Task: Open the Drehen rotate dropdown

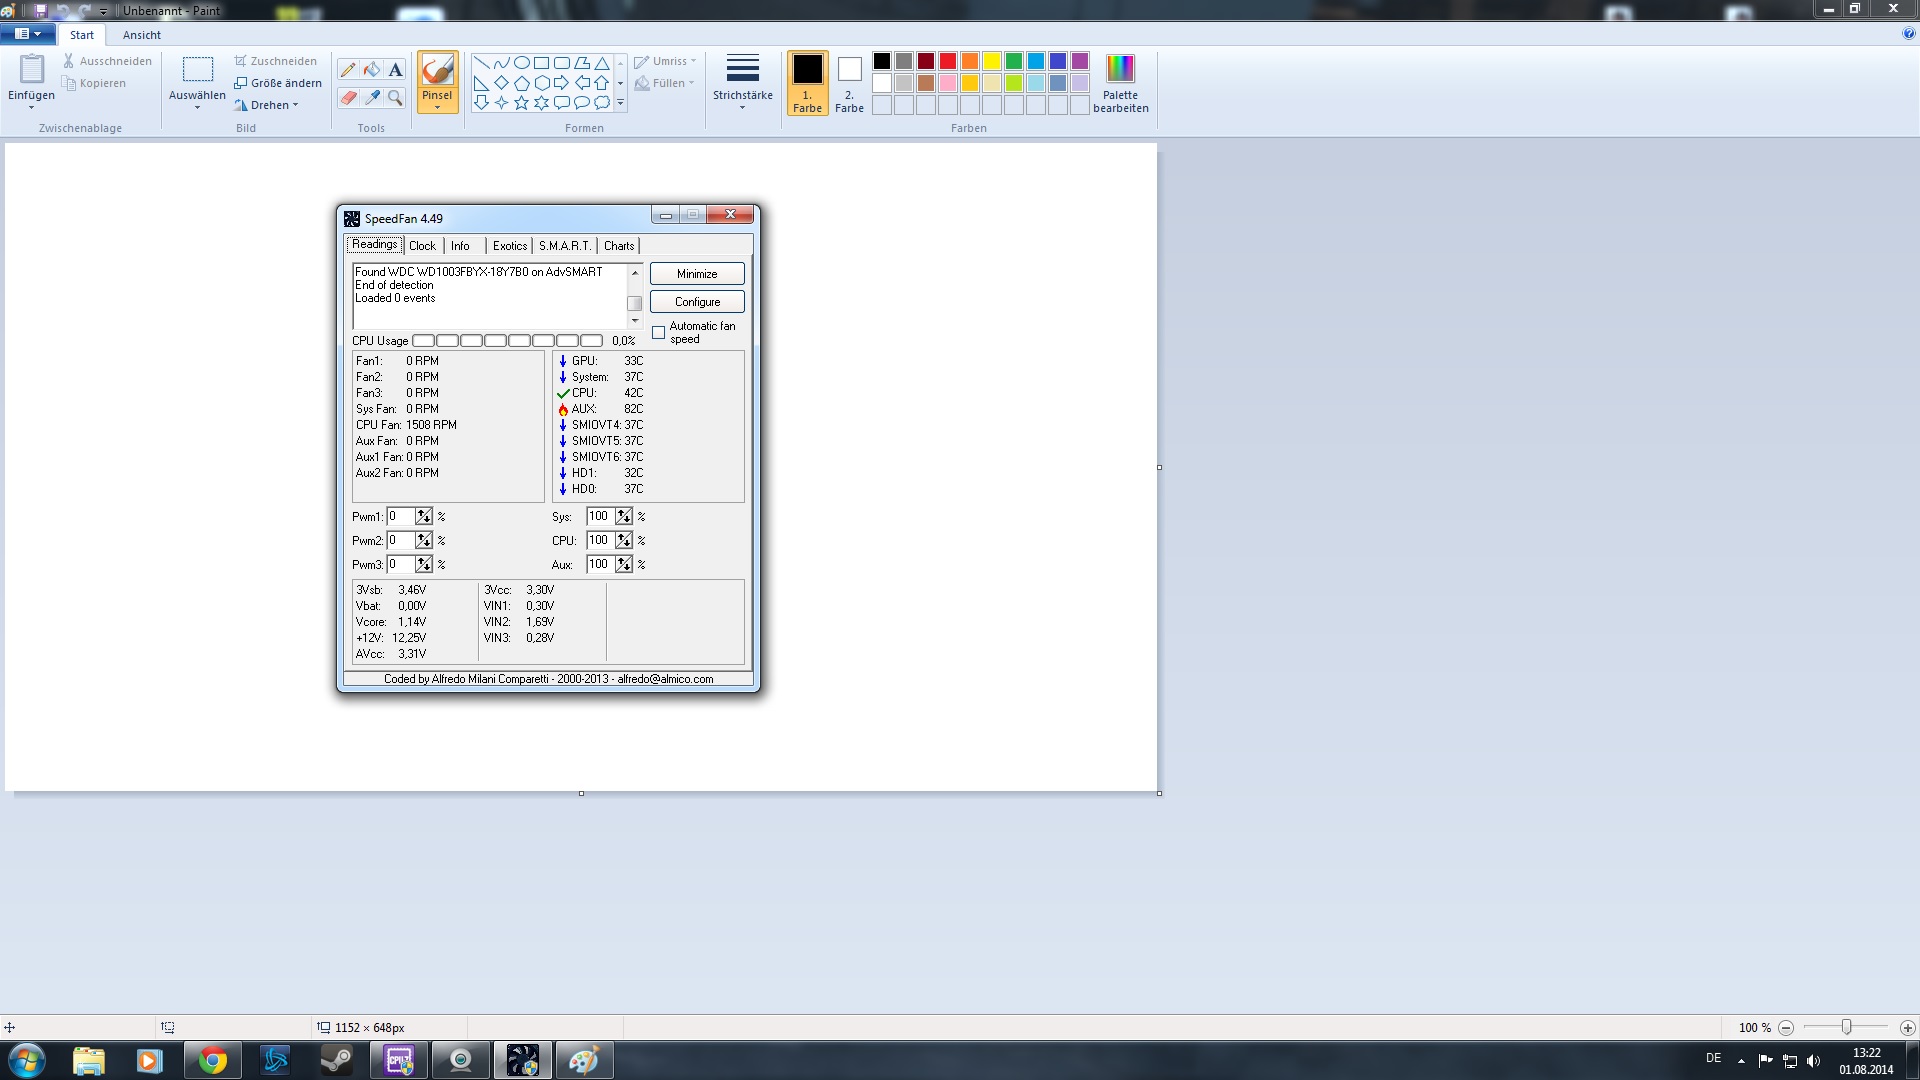Action: (x=267, y=105)
